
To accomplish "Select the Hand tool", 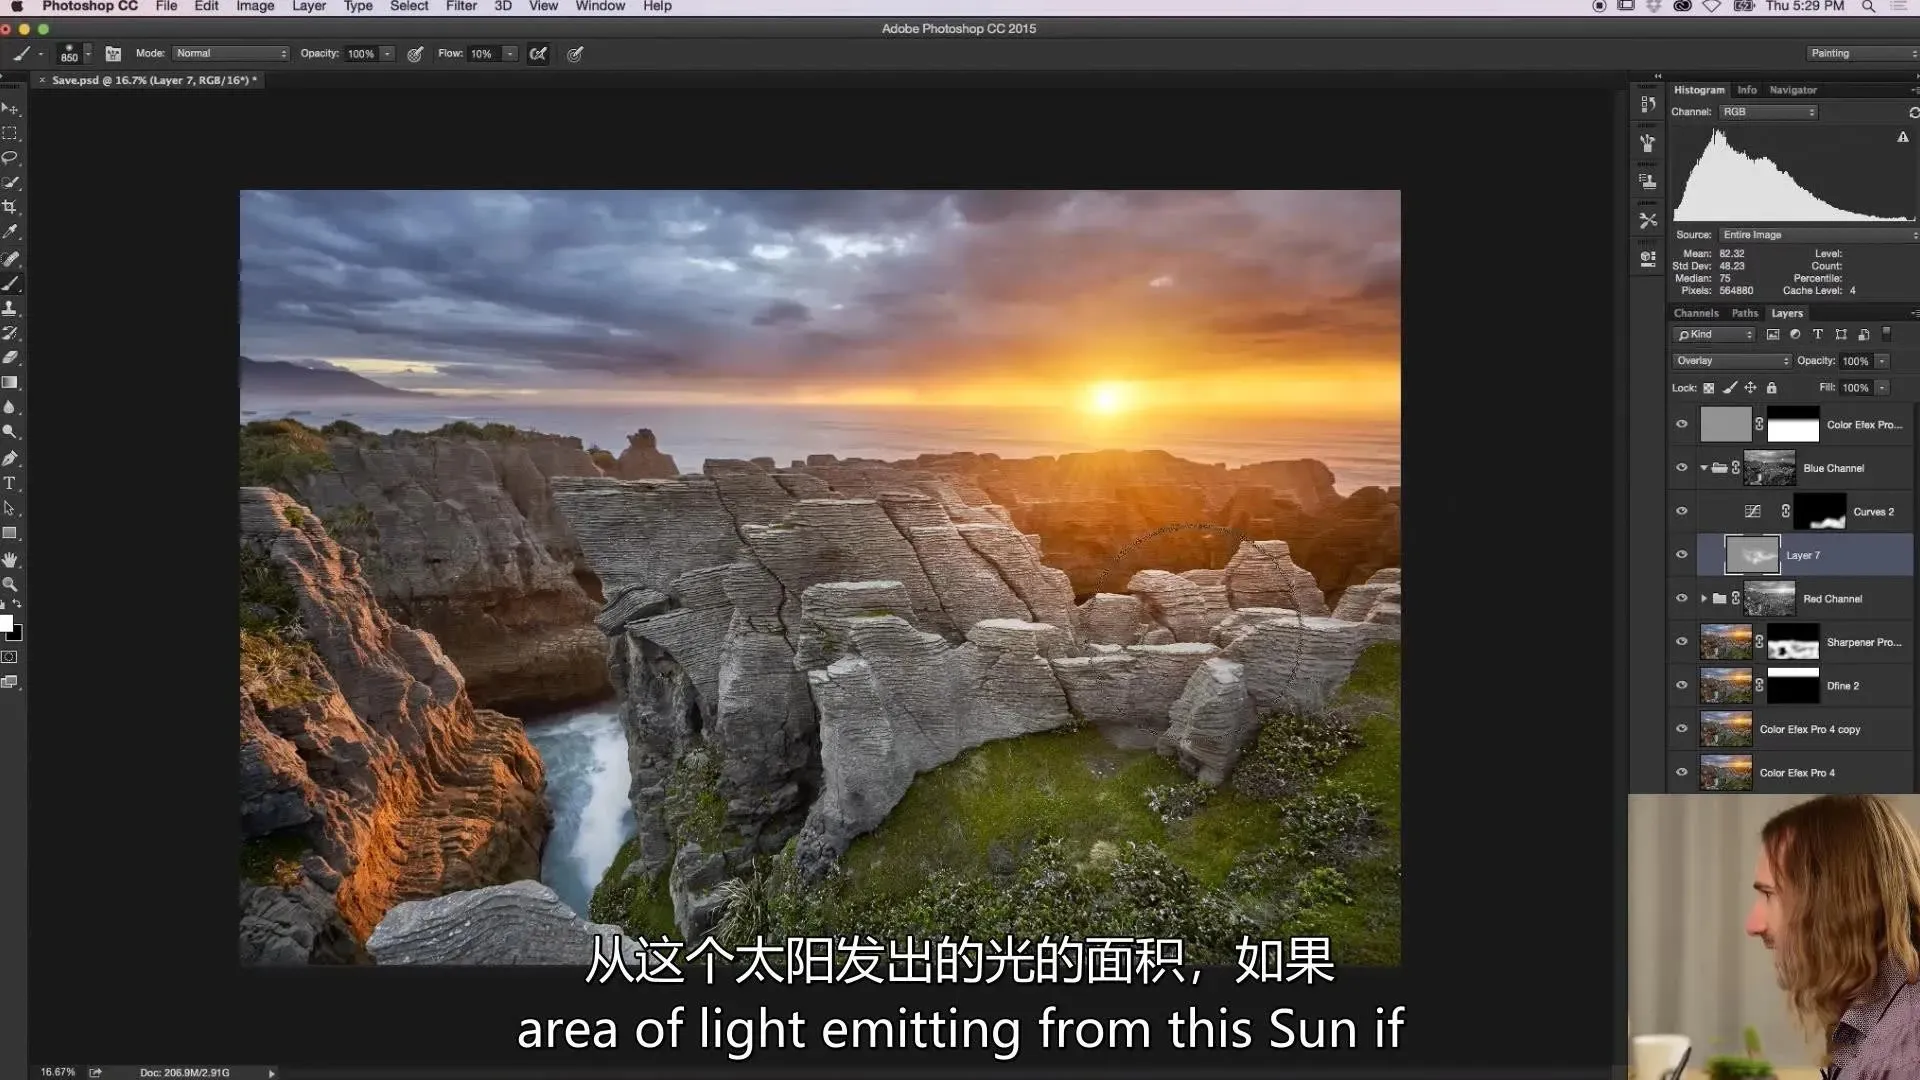I will (x=10, y=559).
